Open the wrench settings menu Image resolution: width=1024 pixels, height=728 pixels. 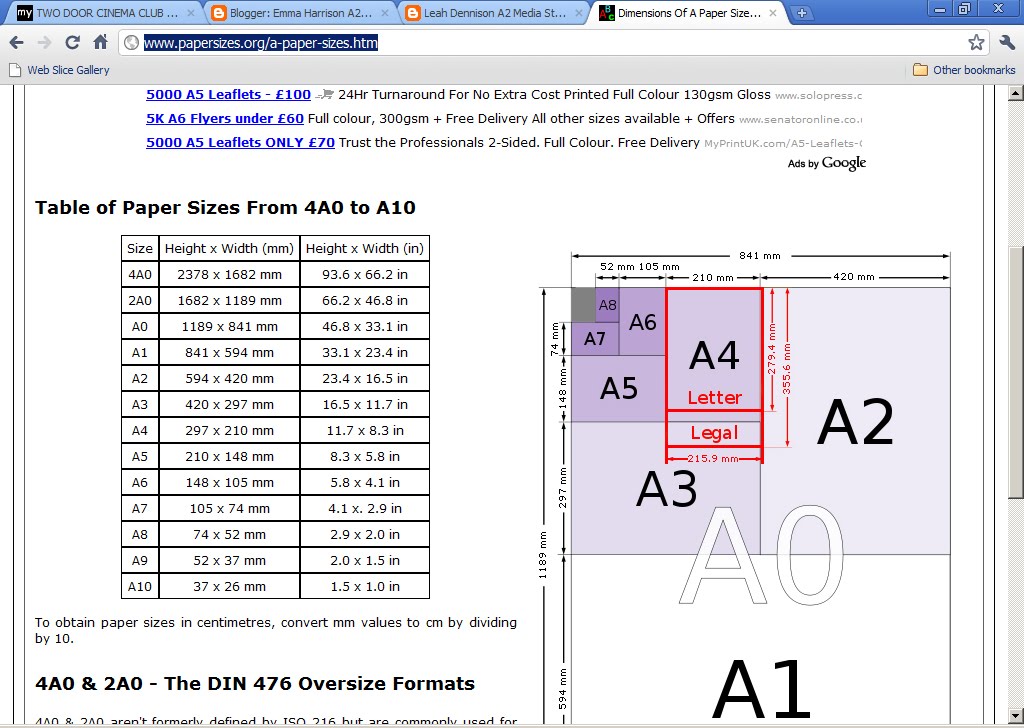tap(1007, 42)
